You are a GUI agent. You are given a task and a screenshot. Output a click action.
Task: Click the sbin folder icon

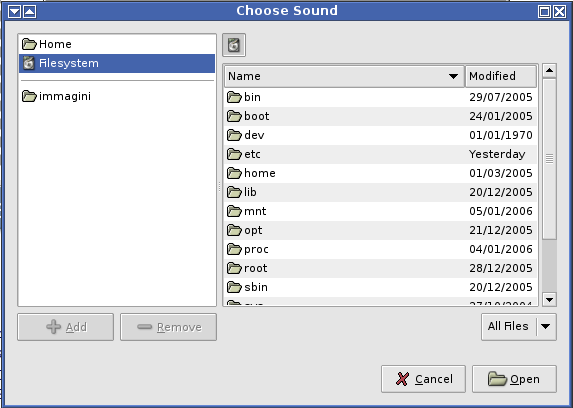234,287
